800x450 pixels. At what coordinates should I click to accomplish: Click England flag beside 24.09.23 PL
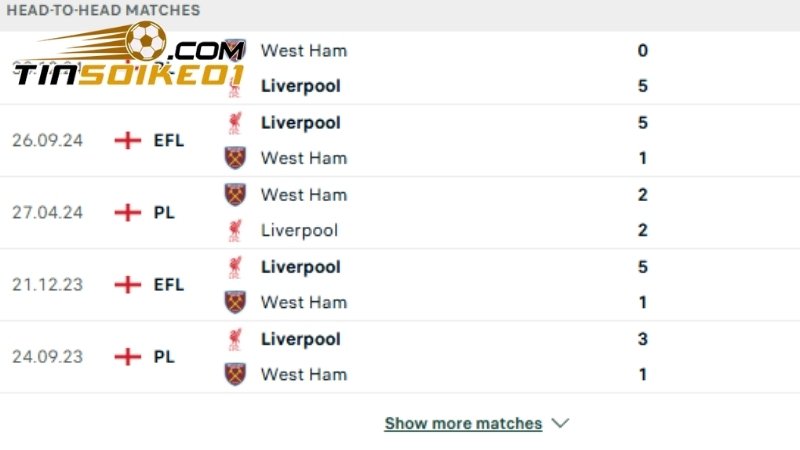pos(128,356)
